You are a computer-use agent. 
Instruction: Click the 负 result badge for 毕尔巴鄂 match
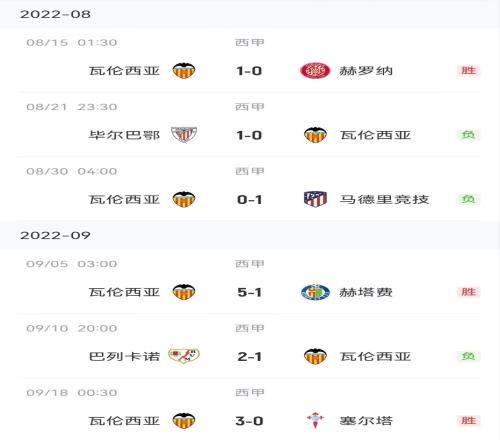click(468, 135)
